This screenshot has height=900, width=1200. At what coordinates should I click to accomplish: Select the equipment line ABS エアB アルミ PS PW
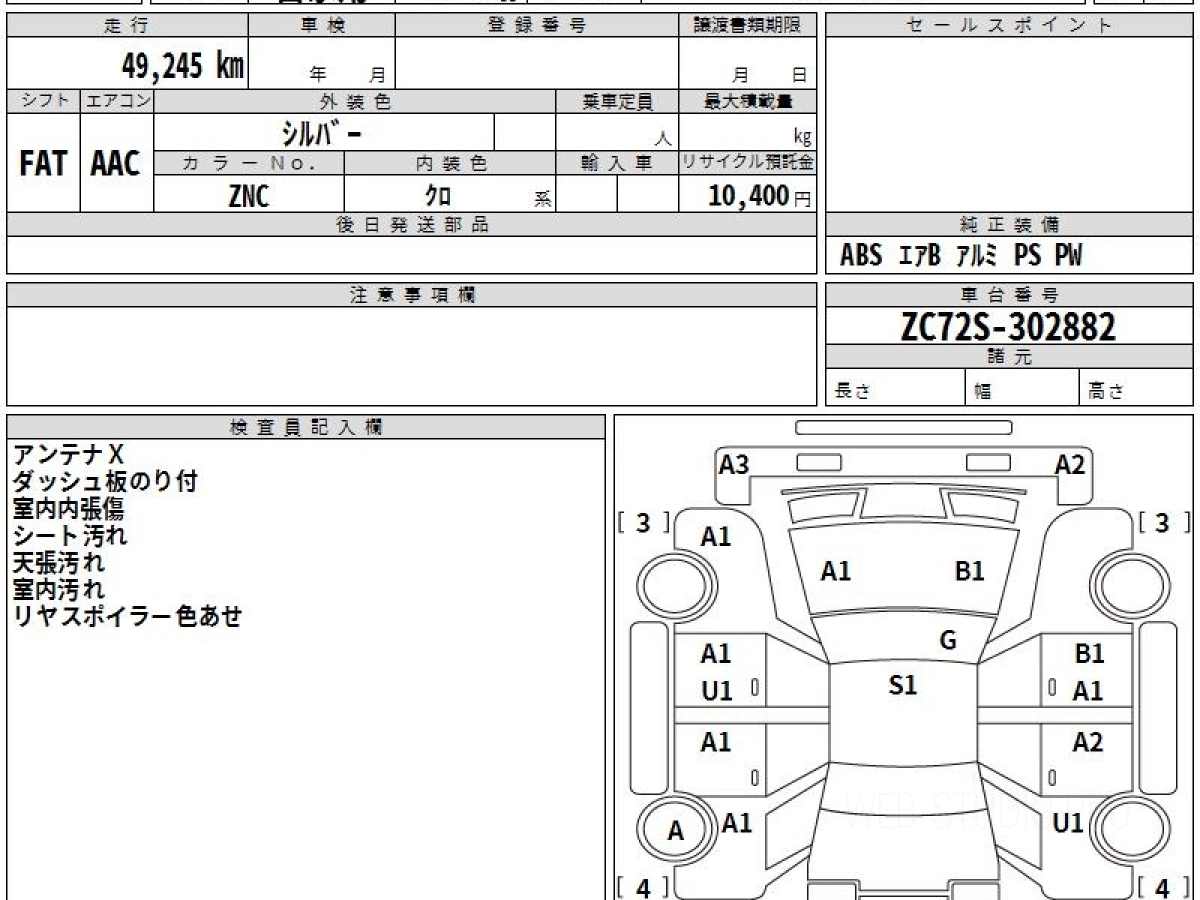click(x=961, y=256)
